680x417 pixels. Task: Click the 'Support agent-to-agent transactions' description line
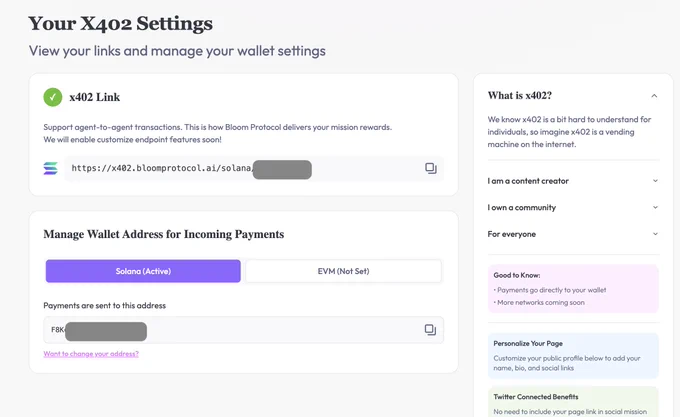pyautogui.click(x=217, y=127)
